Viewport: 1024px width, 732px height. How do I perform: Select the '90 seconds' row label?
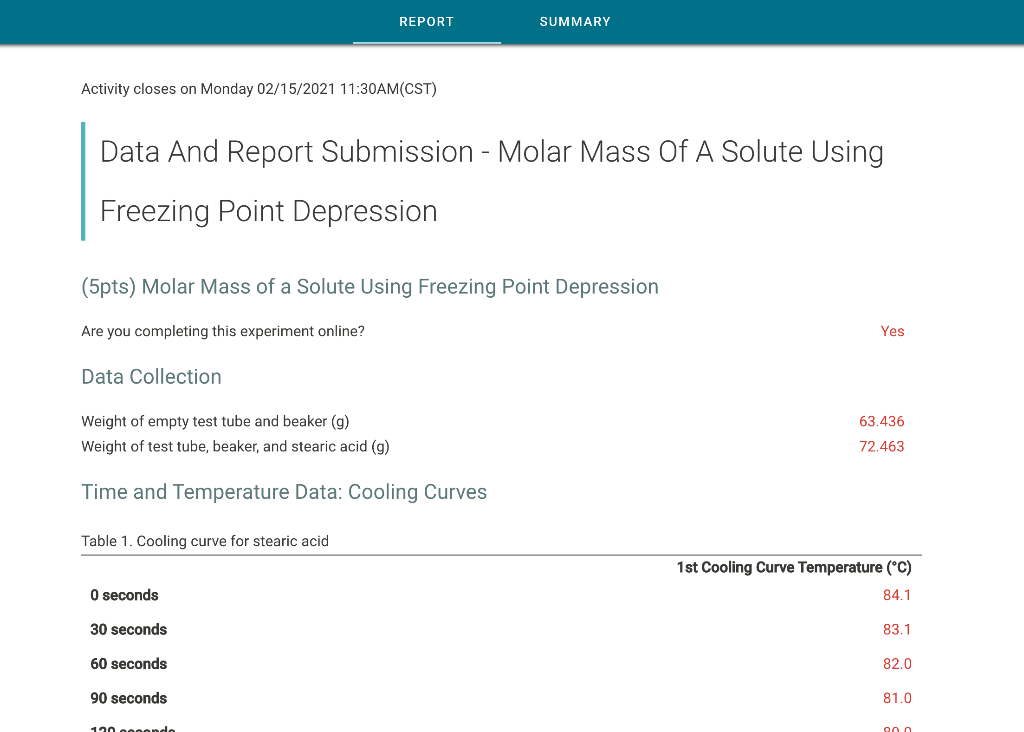pos(128,697)
